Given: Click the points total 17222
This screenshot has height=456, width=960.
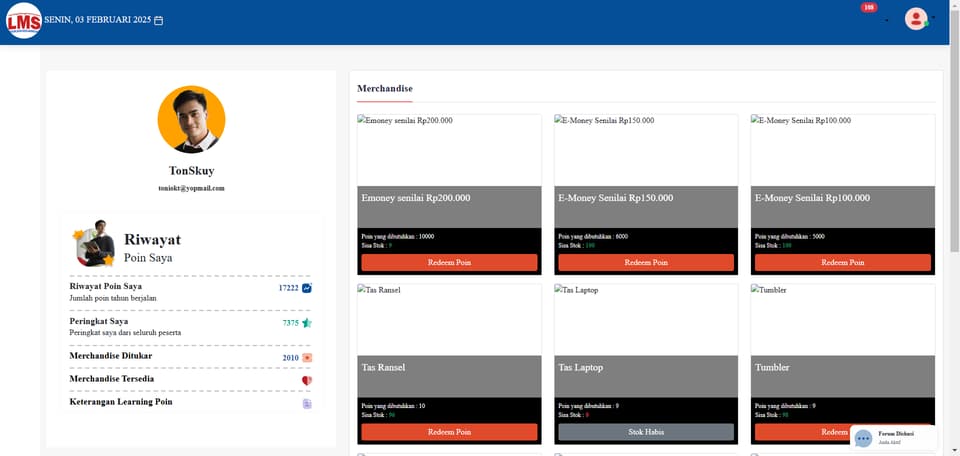Looking at the screenshot, I should (288, 288).
